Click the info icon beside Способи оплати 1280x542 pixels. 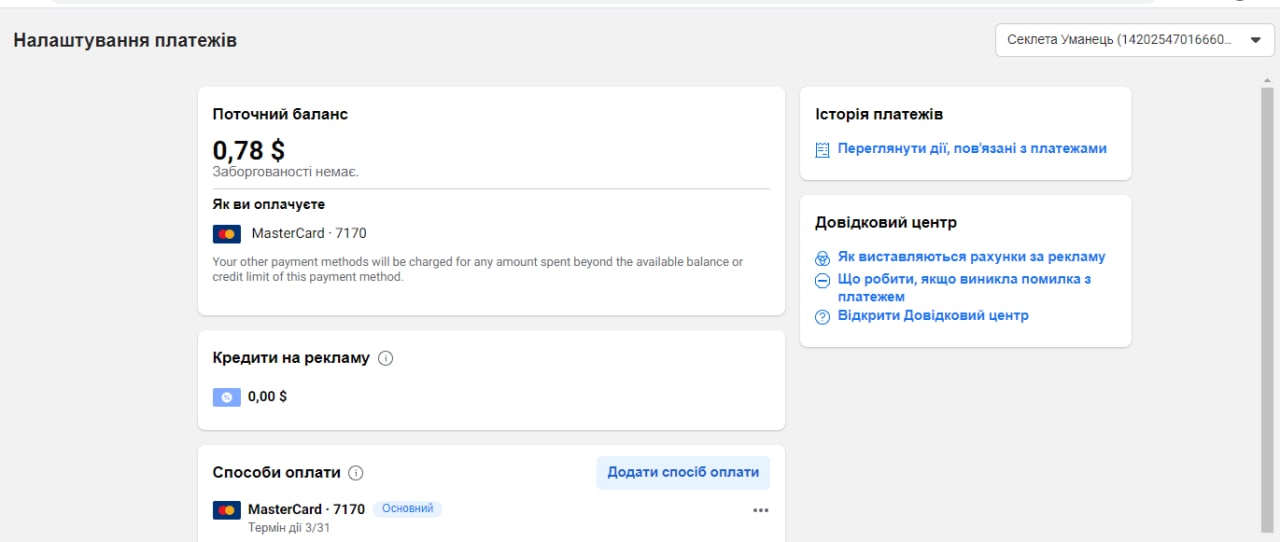coord(356,473)
